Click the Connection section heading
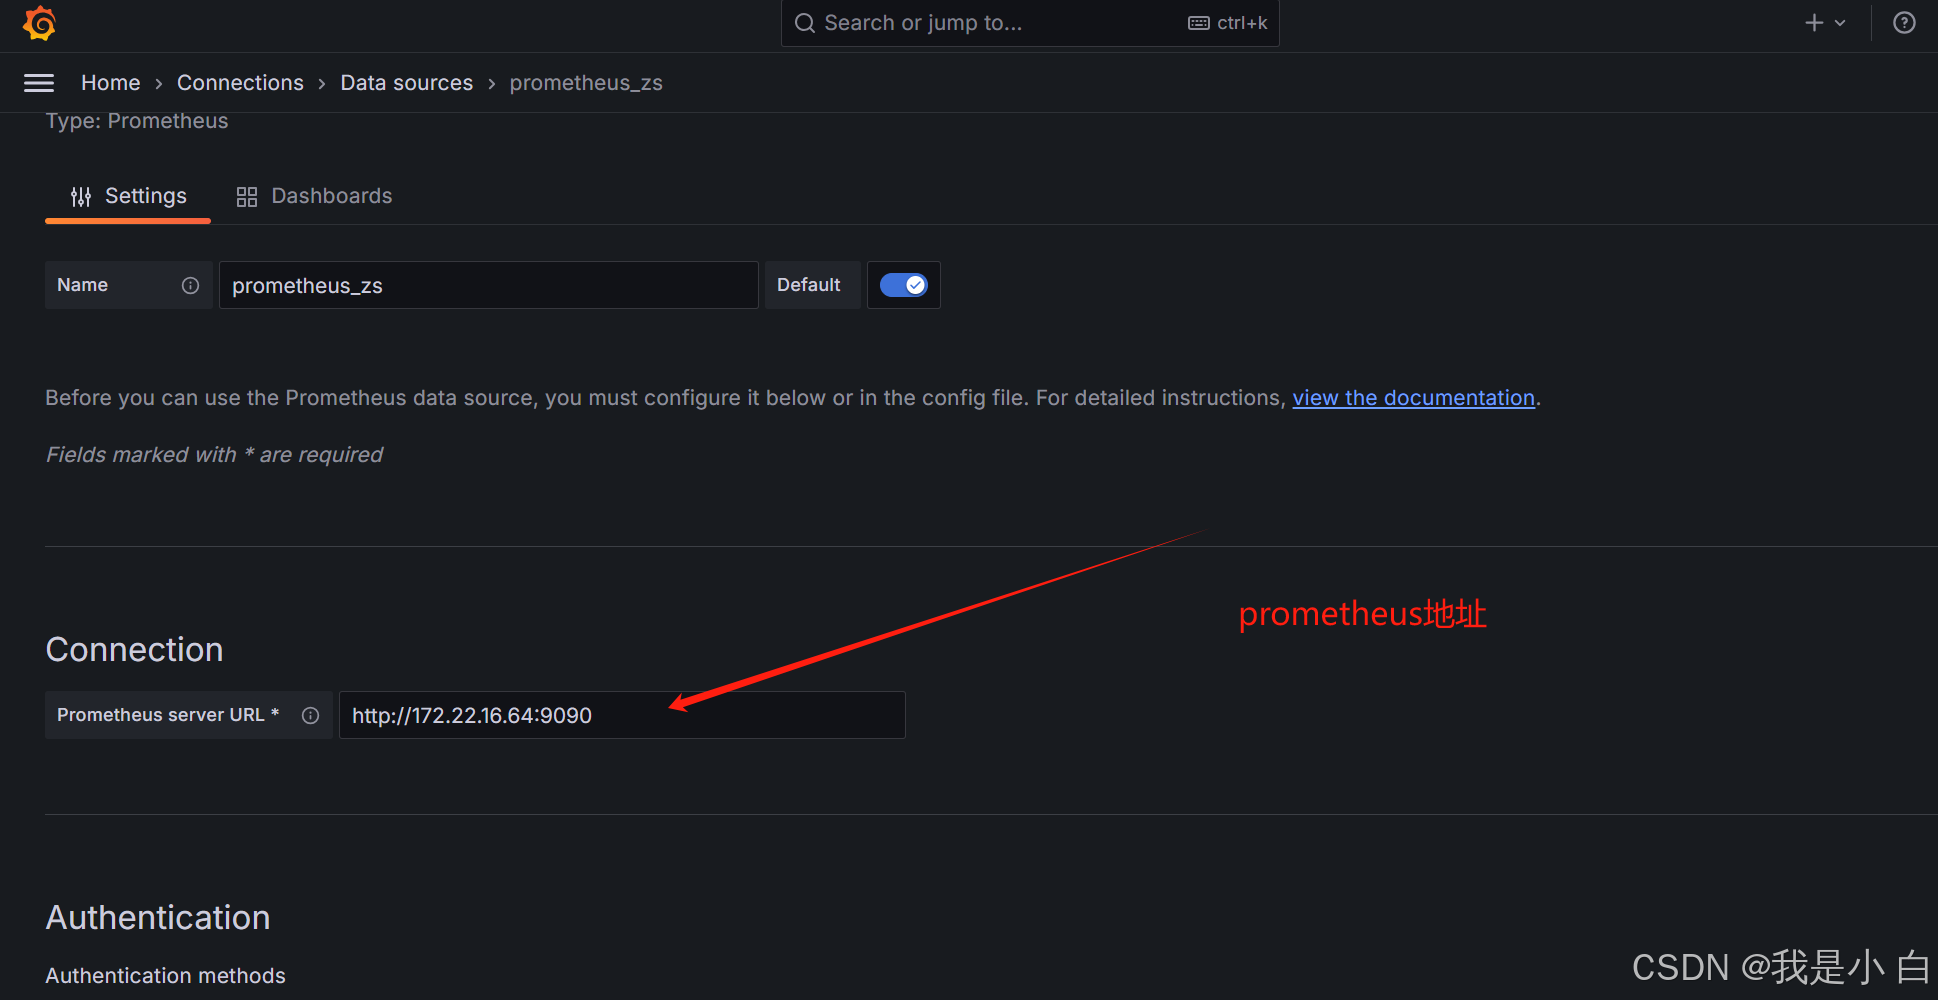The image size is (1938, 1000). [x=135, y=650]
